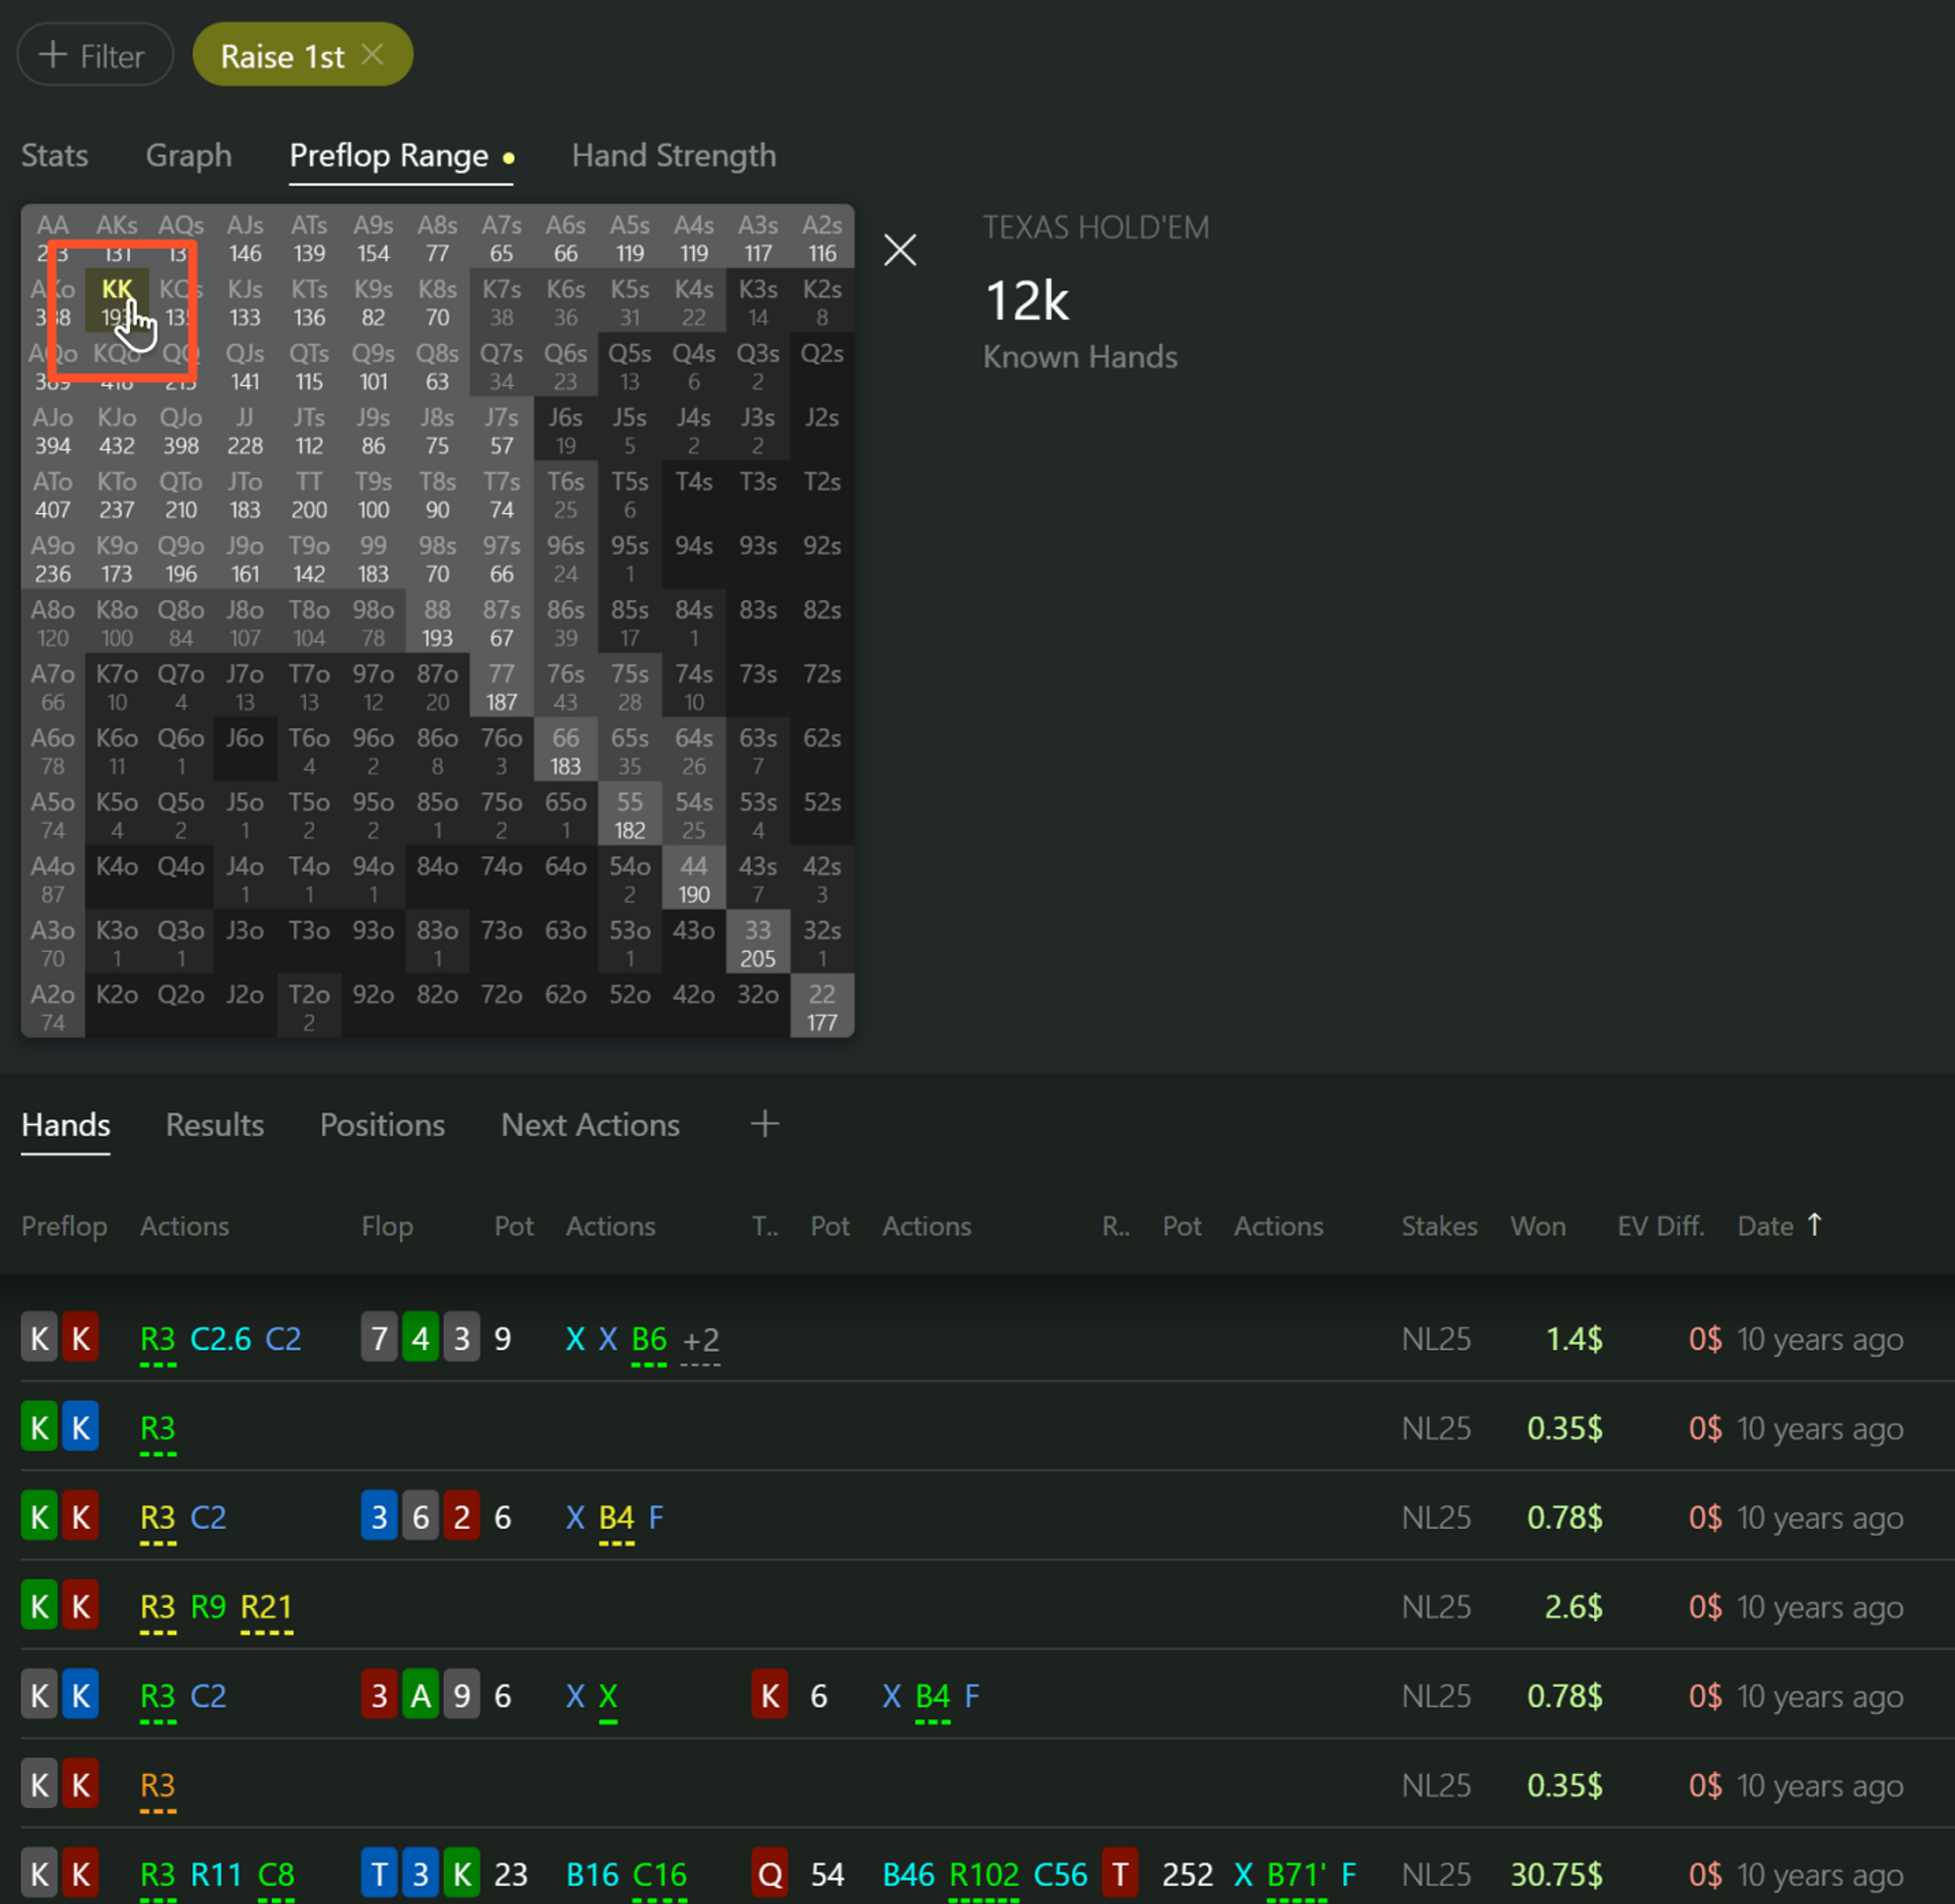Click the red K turn card in fifth row

769,1695
